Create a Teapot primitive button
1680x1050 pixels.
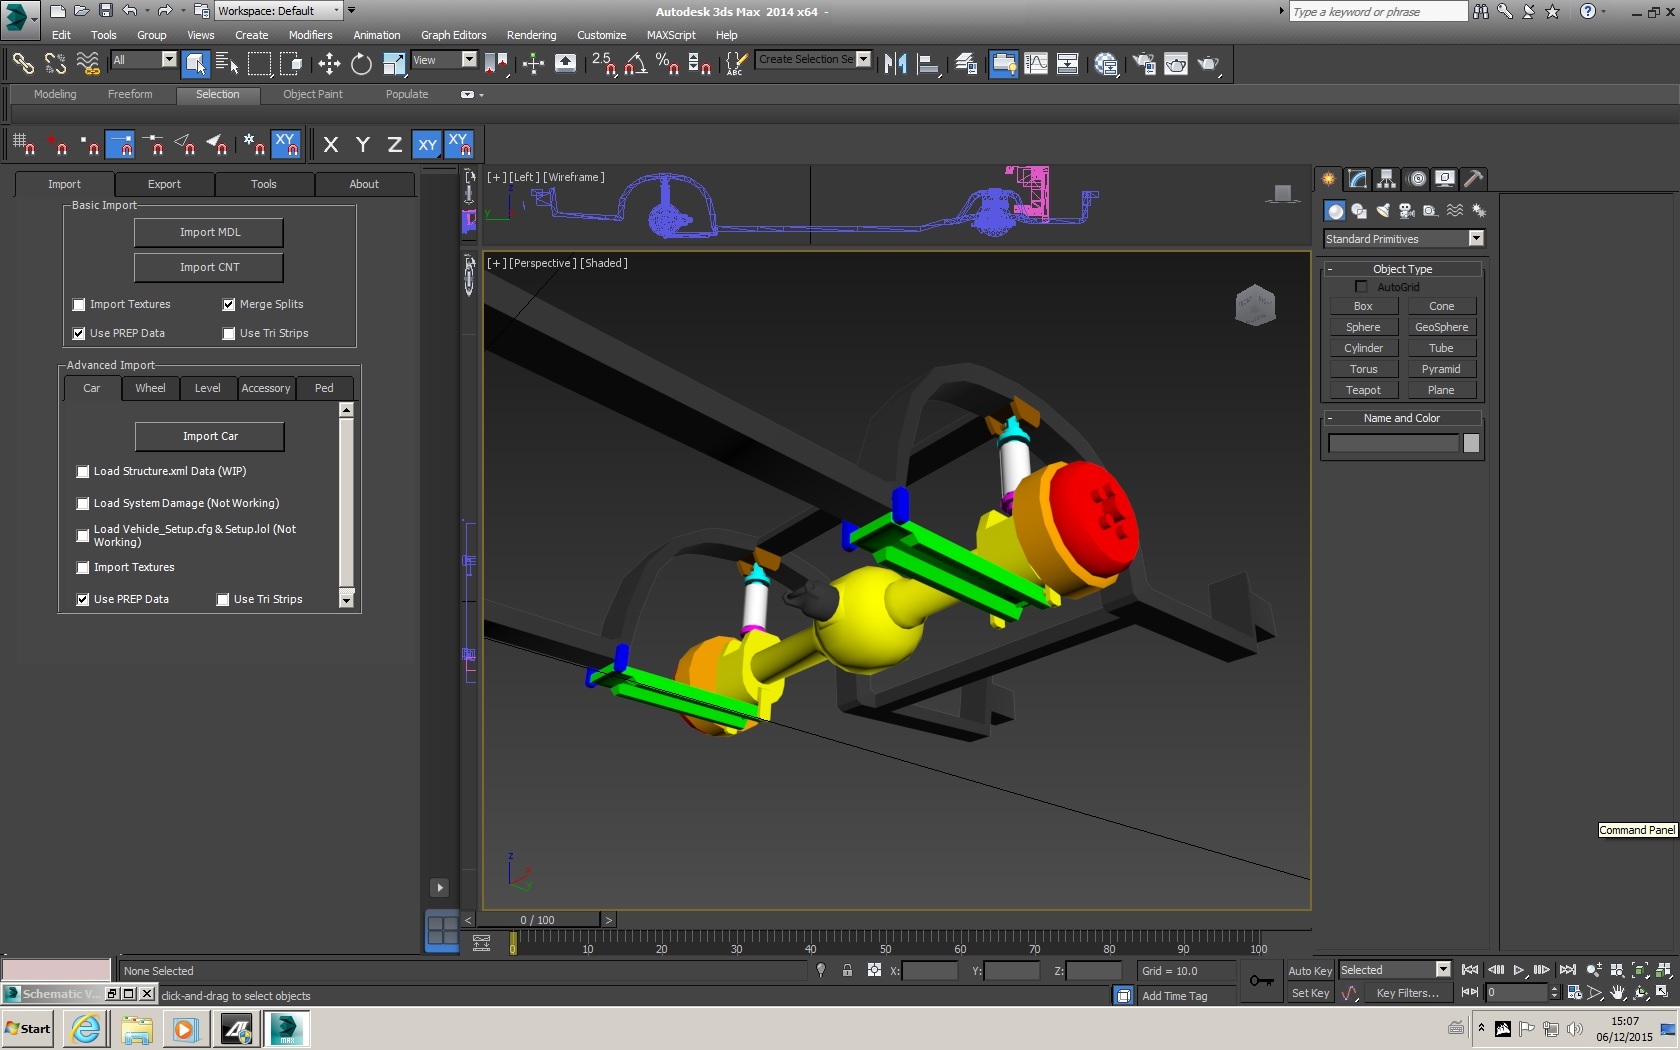click(x=1362, y=390)
